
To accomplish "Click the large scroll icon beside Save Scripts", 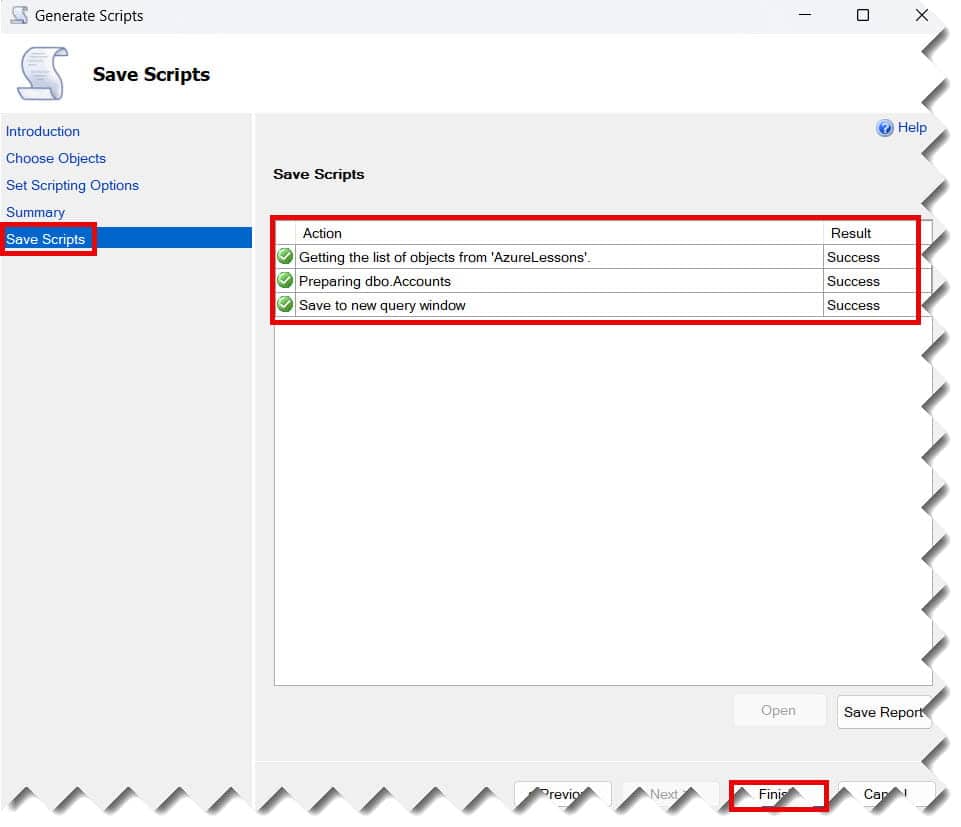I will [43, 74].
